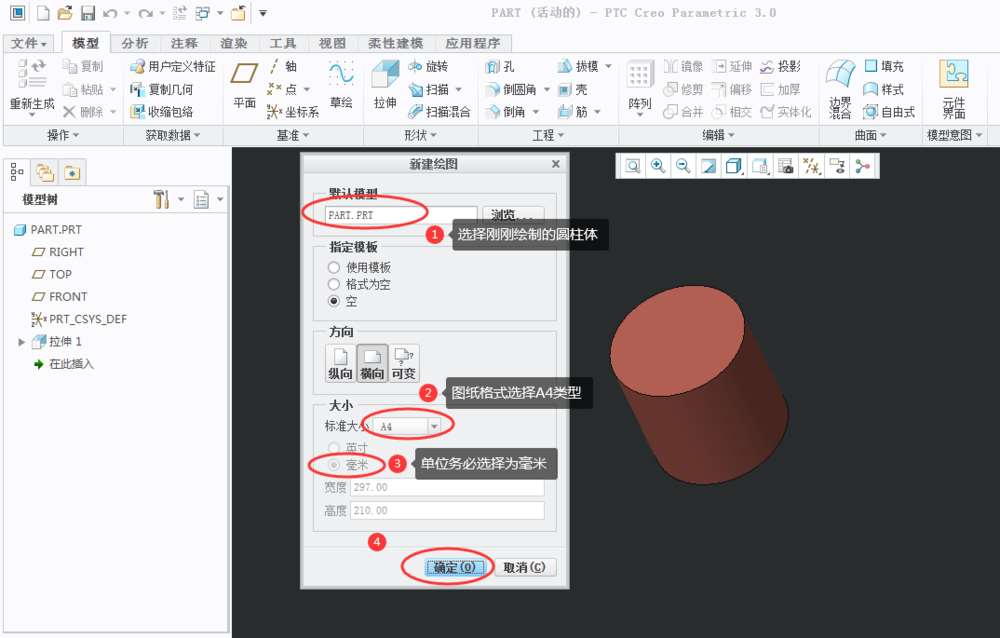
Task: Open the 编辑 group dropdown
Action: pos(719,135)
